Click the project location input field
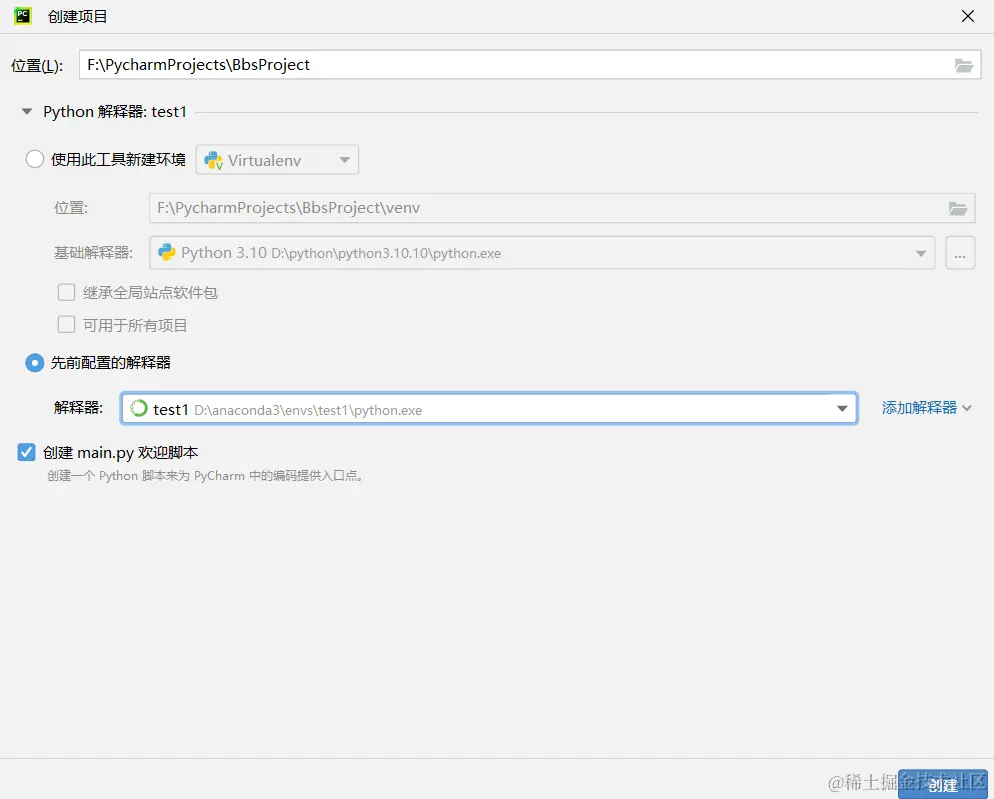The width and height of the screenshot is (994, 799). (x=530, y=65)
